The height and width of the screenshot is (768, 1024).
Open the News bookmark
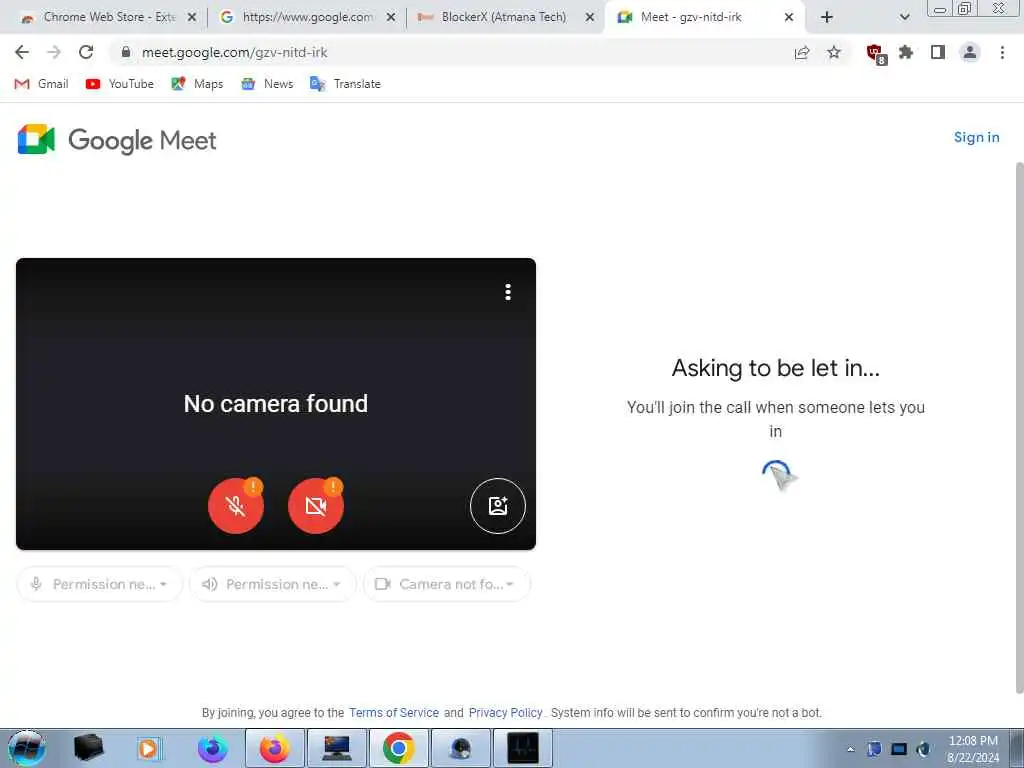(x=267, y=84)
